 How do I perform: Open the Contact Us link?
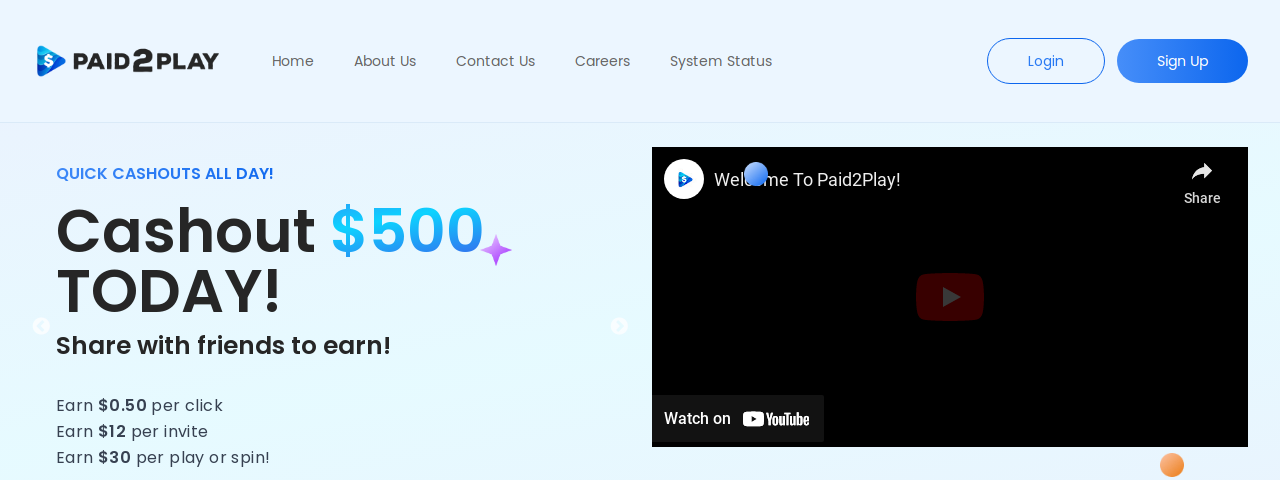(495, 61)
